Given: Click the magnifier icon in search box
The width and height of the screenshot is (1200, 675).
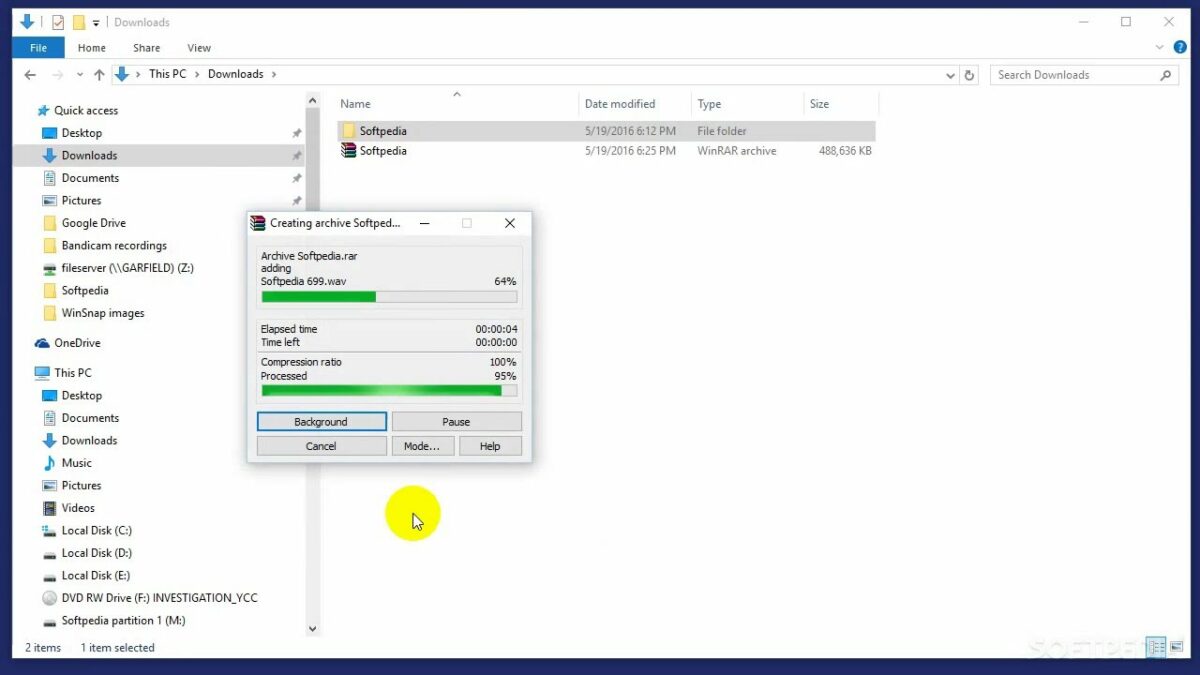Looking at the screenshot, I should [x=1166, y=75].
